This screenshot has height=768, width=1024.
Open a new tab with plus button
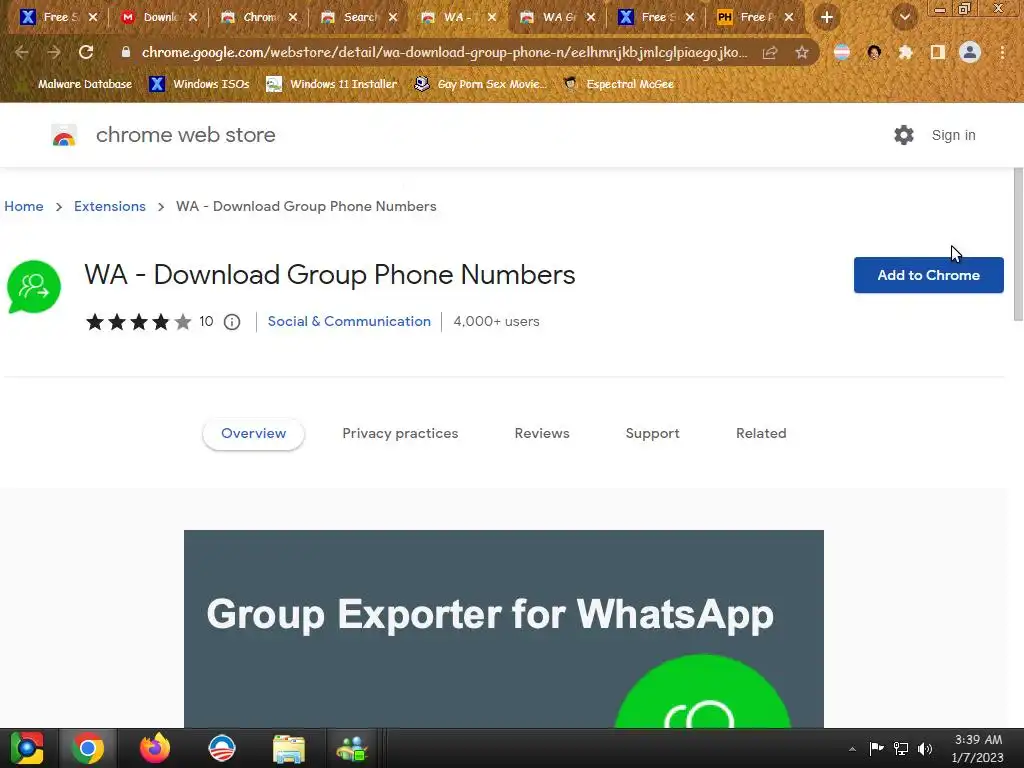[x=827, y=18]
